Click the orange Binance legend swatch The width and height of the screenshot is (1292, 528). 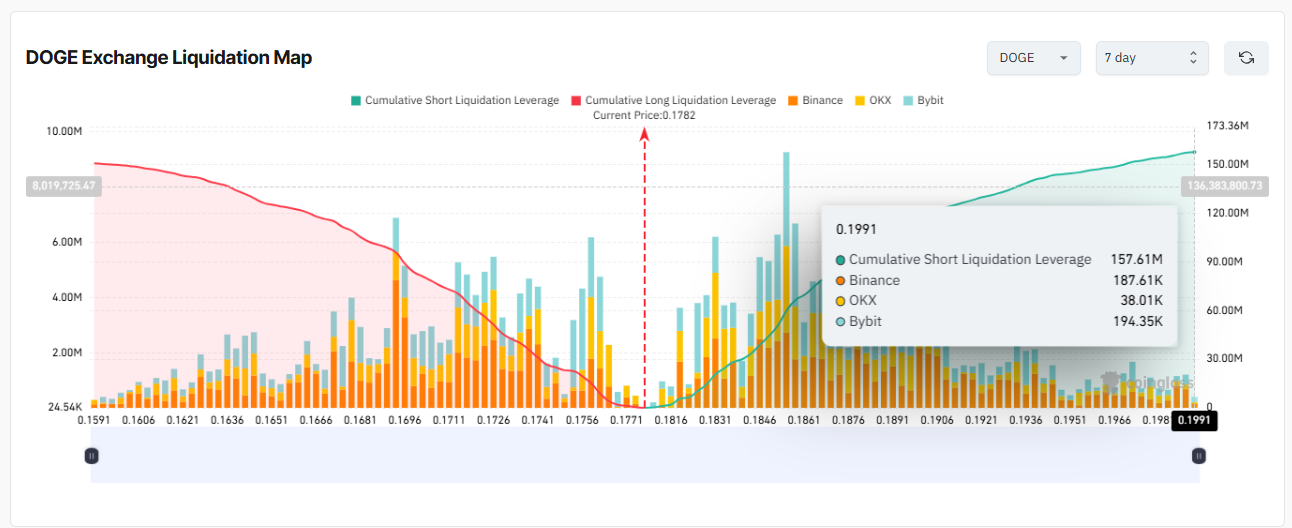point(793,101)
